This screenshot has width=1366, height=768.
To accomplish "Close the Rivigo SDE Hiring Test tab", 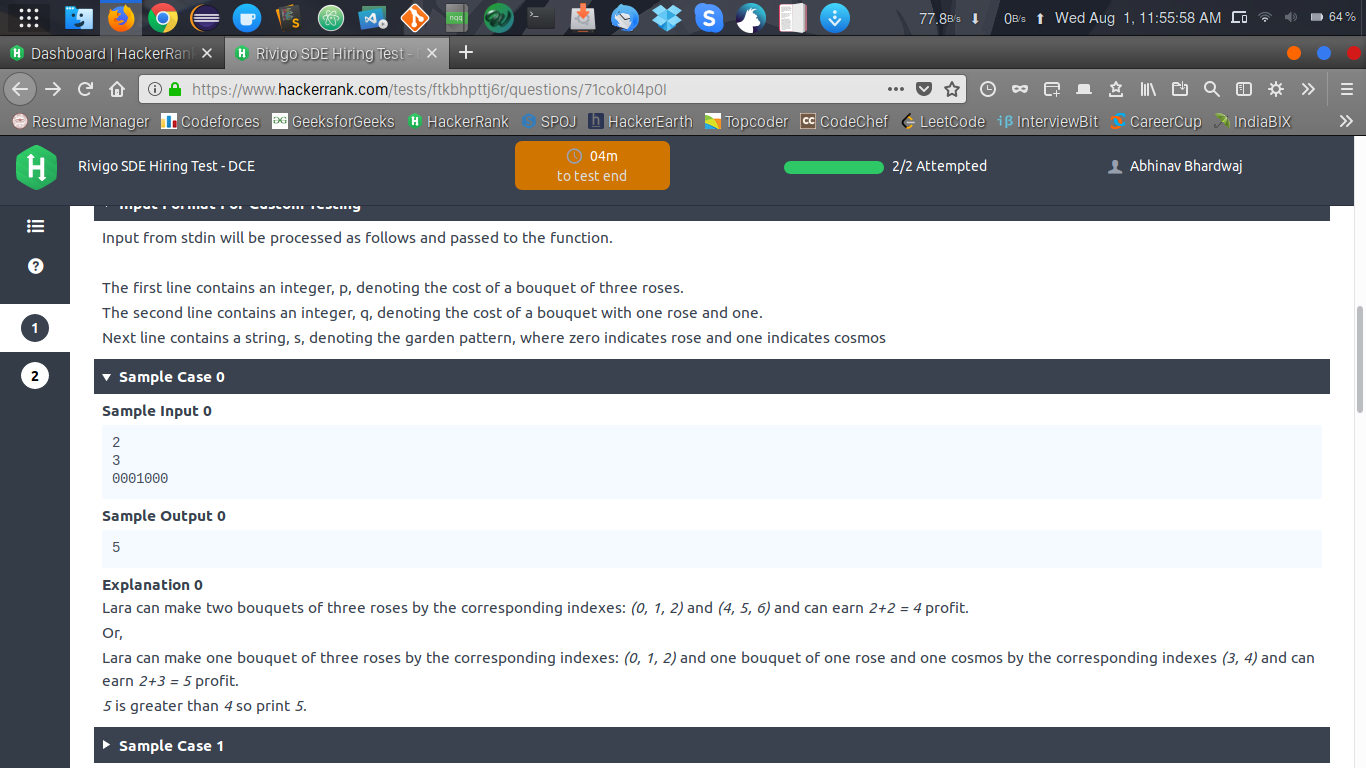I will coord(433,53).
